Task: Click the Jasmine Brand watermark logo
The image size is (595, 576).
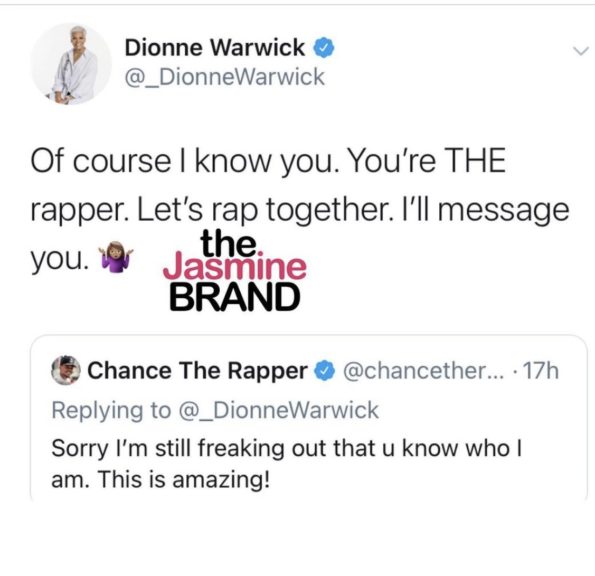Action: [x=234, y=270]
